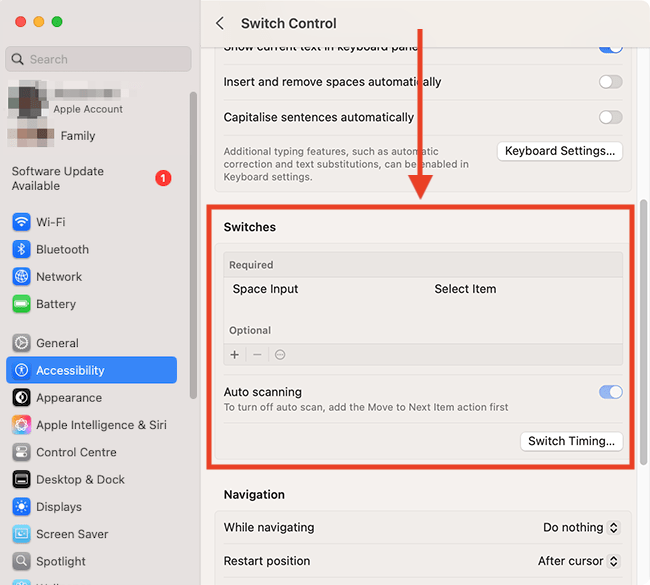Click the add switch plus icon
Viewport: 650px width, 585px height.
(235, 355)
